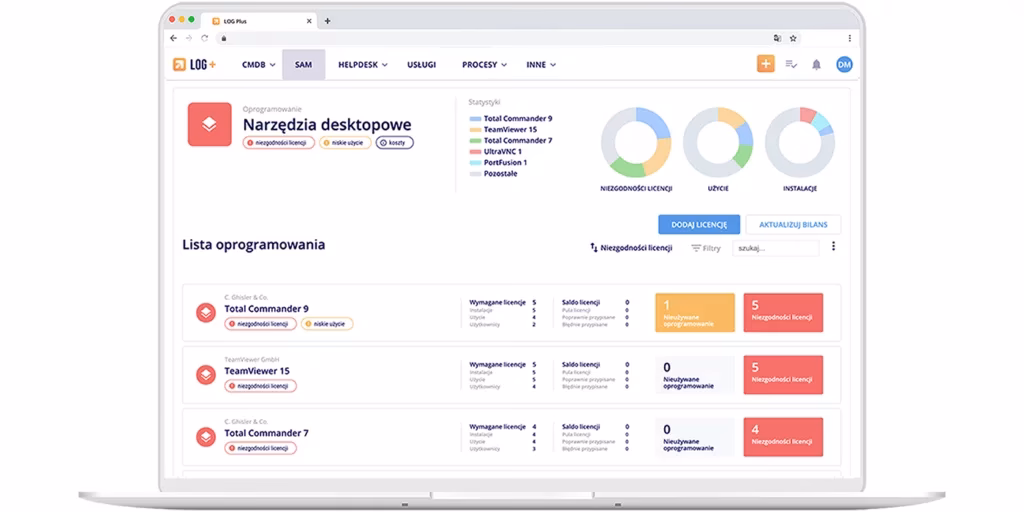The height and width of the screenshot is (512, 1024).
Task: Click the DODAJ LICENCJĘ button
Action: pyautogui.click(x=699, y=225)
